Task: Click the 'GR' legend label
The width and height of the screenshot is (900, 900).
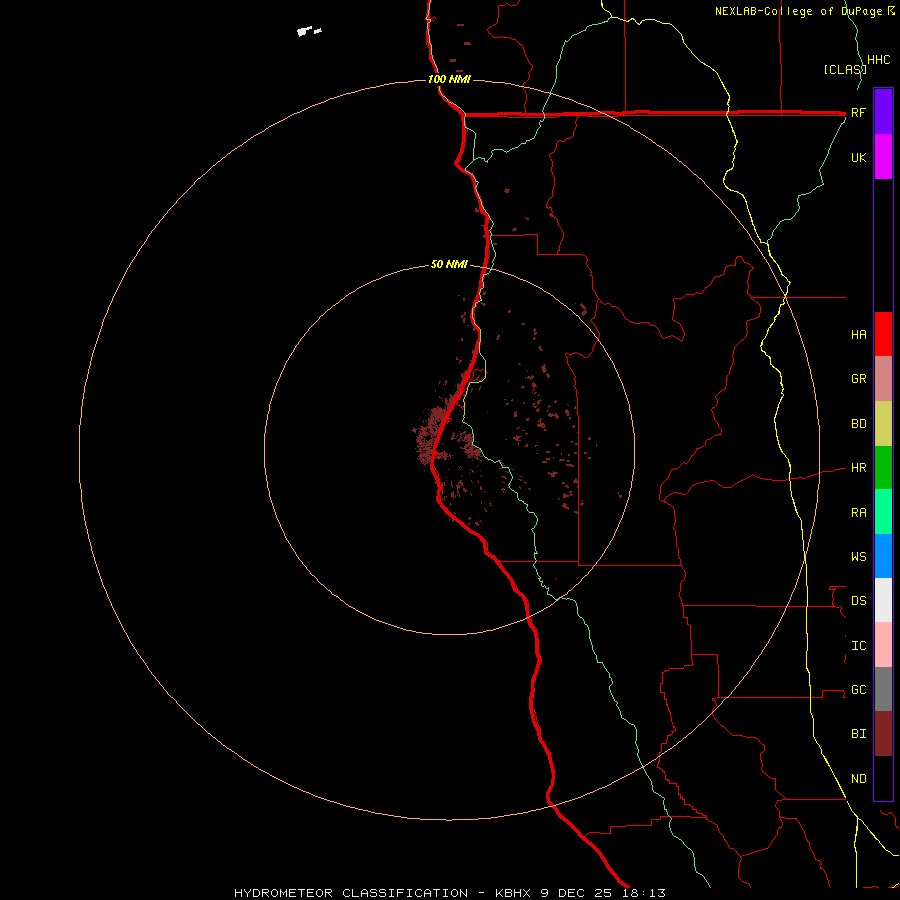Action: coord(858,379)
